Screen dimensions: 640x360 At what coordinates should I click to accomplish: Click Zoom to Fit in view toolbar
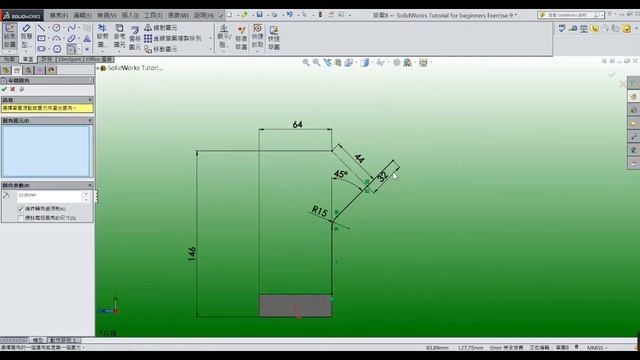point(306,62)
